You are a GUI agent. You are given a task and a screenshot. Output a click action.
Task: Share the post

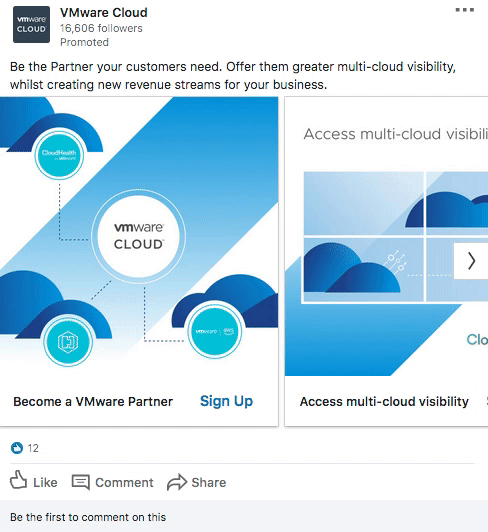pos(196,482)
